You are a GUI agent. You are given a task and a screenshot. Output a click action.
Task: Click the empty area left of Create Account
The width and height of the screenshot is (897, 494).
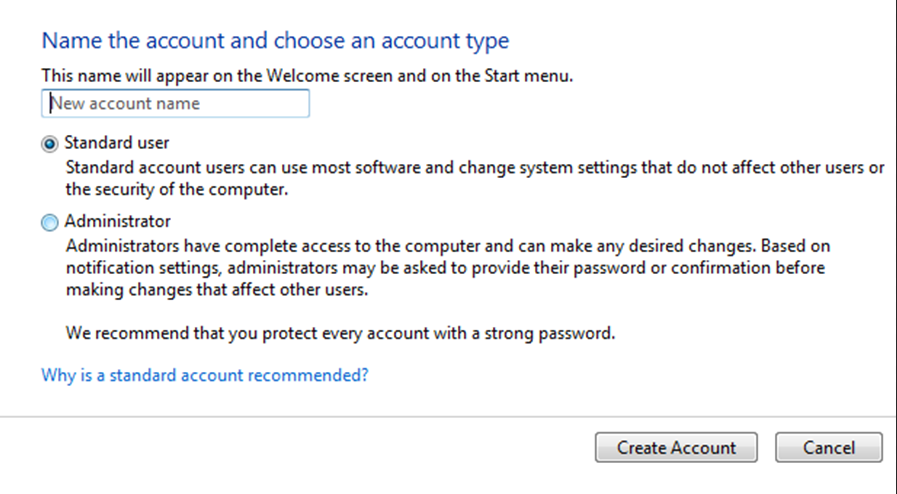point(300,448)
